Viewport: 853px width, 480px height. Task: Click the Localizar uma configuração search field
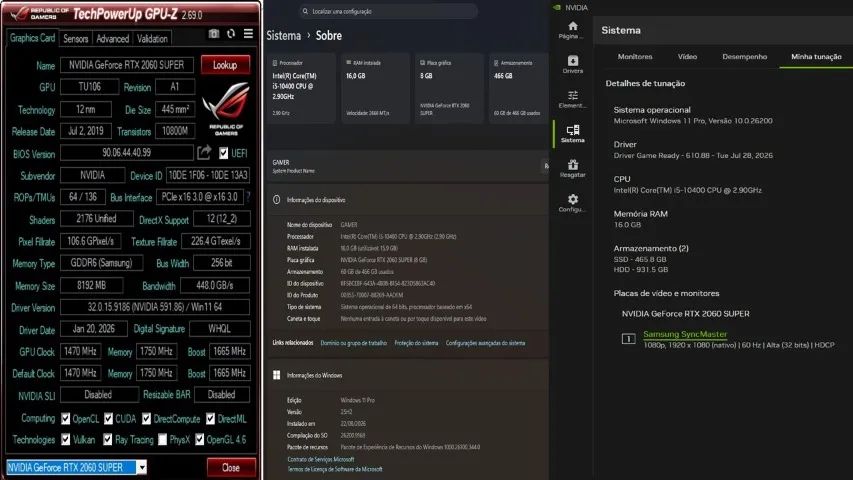click(x=388, y=11)
